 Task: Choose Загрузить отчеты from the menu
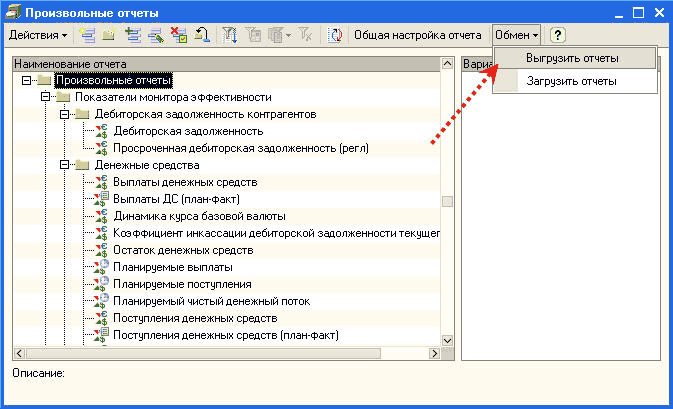(571, 81)
